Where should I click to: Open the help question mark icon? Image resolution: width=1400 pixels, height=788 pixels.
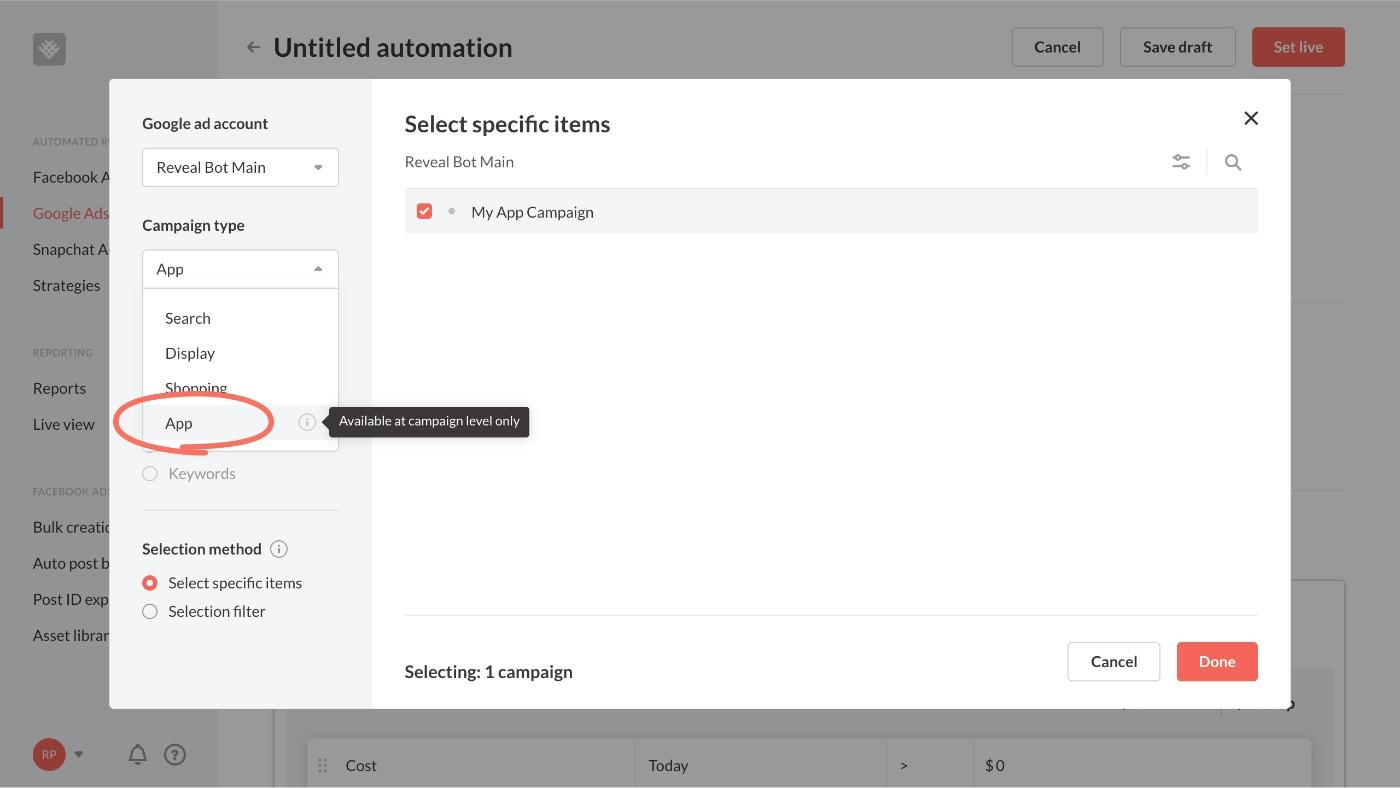click(x=175, y=754)
